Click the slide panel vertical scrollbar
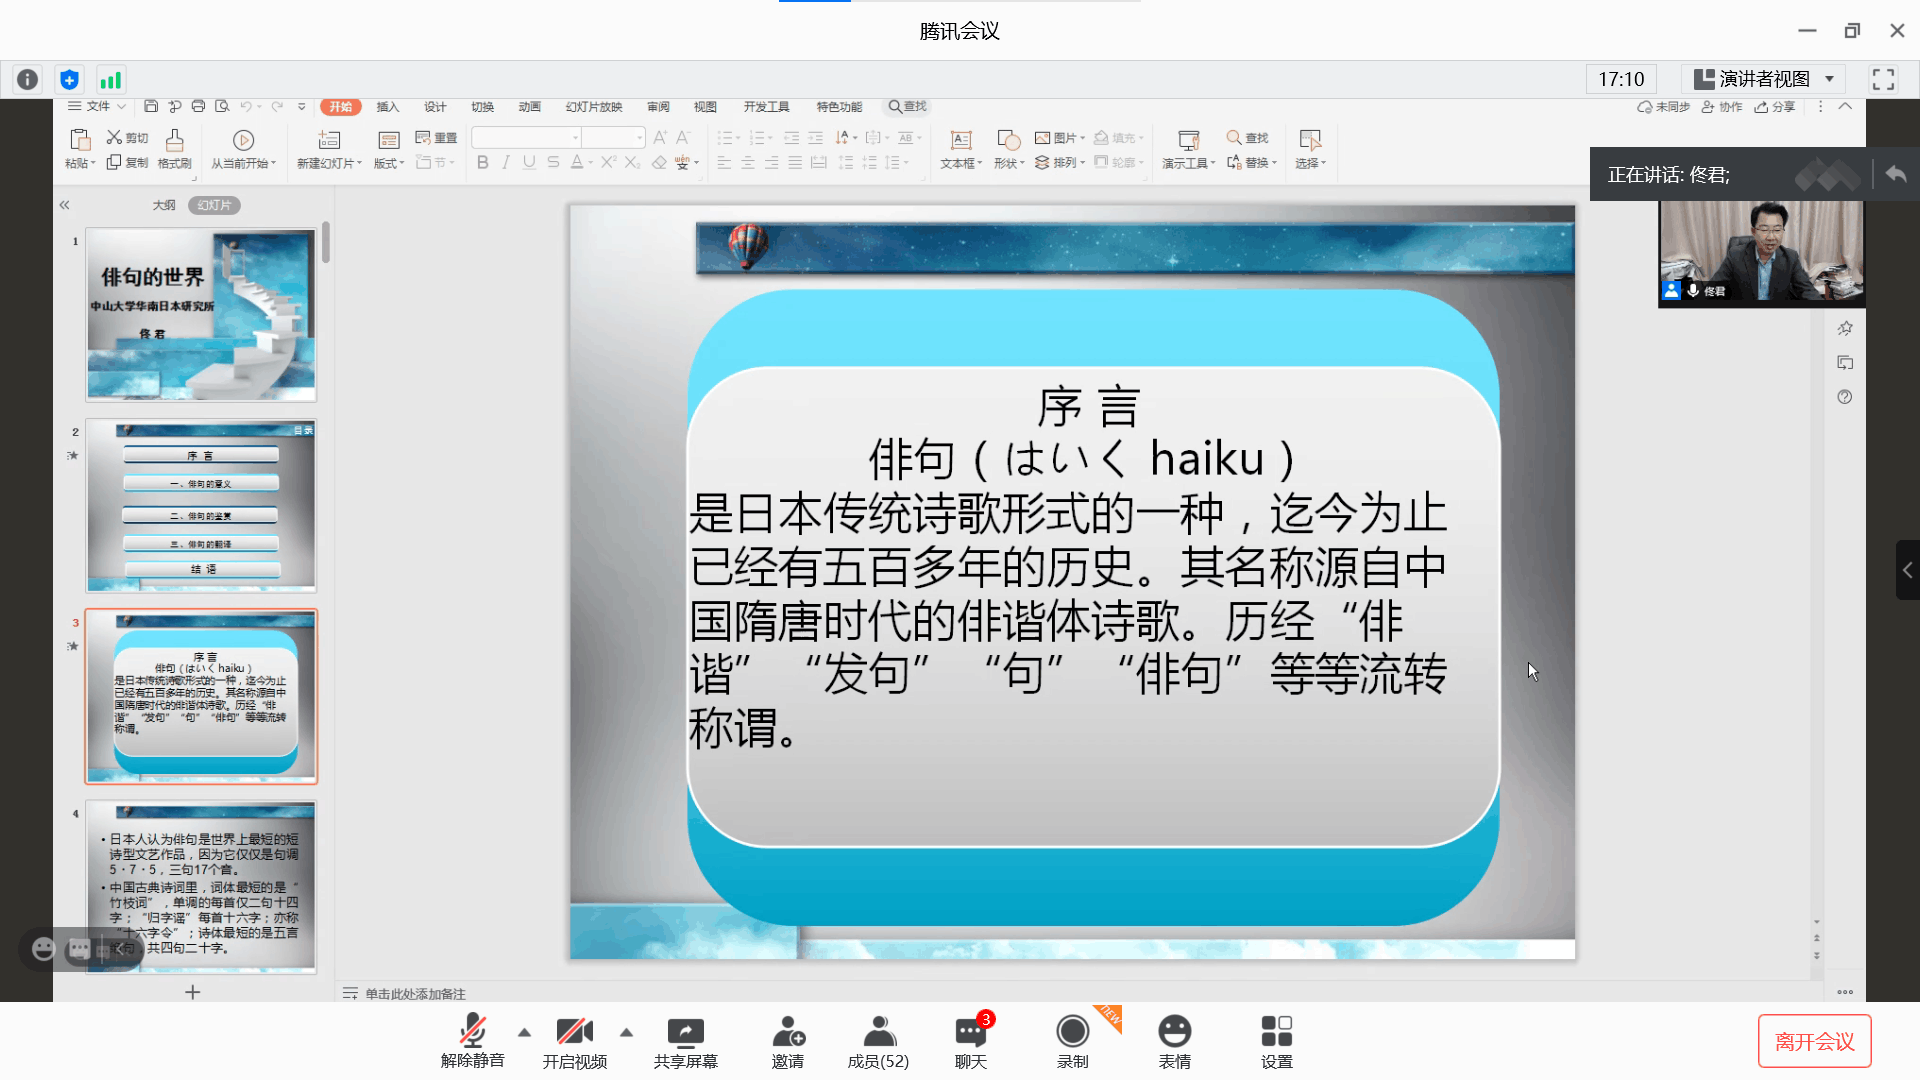Image resolution: width=1920 pixels, height=1080 pixels. point(326,243)
